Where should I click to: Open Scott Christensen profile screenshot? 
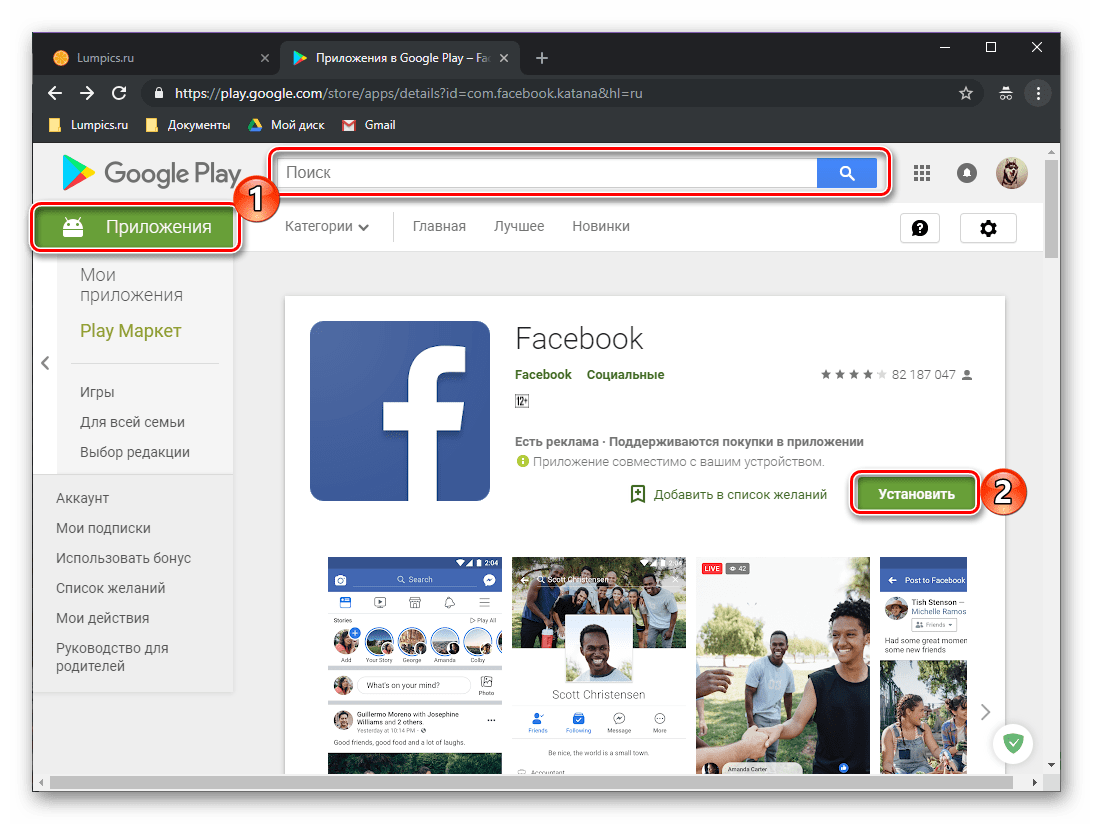599,666
